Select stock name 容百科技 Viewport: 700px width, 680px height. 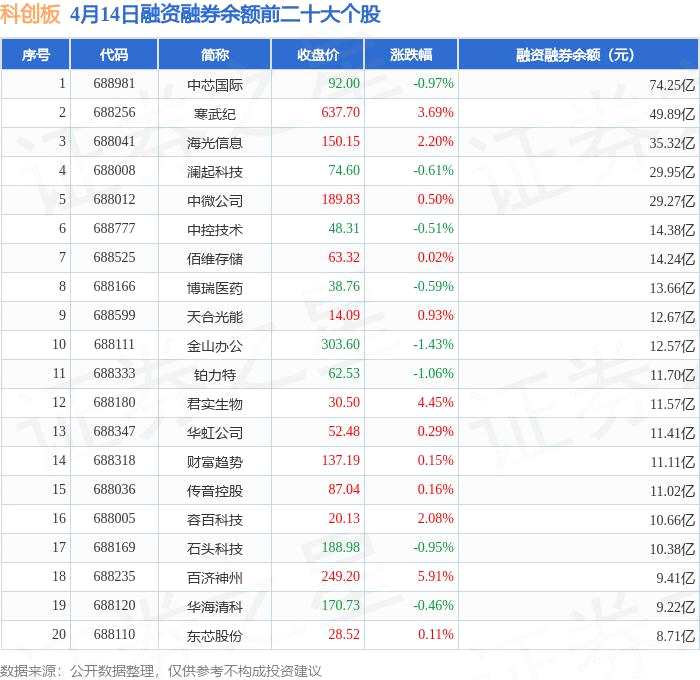coord(215,520)
